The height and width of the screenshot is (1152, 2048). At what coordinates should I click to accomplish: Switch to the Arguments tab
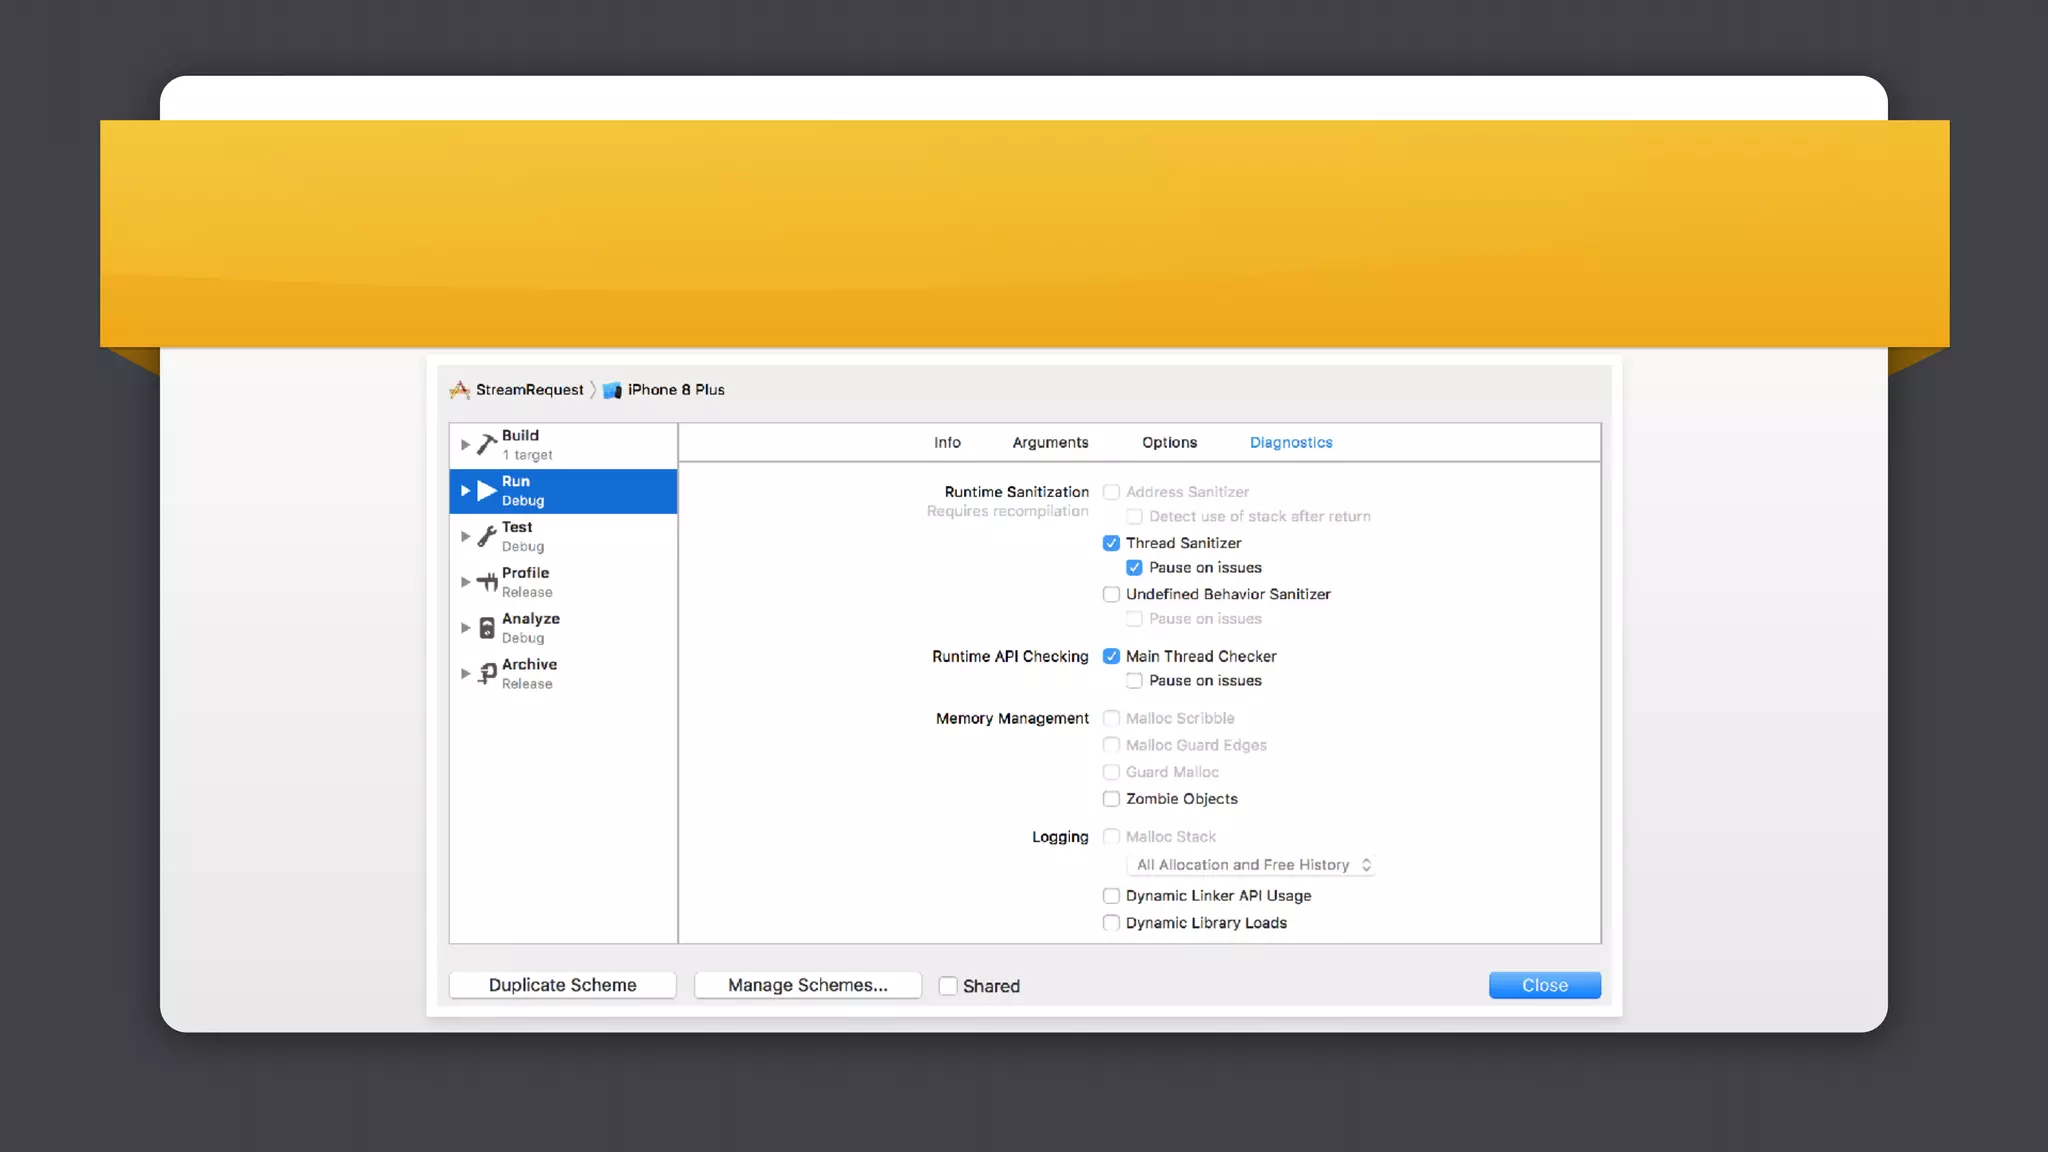click(1050, 442)
